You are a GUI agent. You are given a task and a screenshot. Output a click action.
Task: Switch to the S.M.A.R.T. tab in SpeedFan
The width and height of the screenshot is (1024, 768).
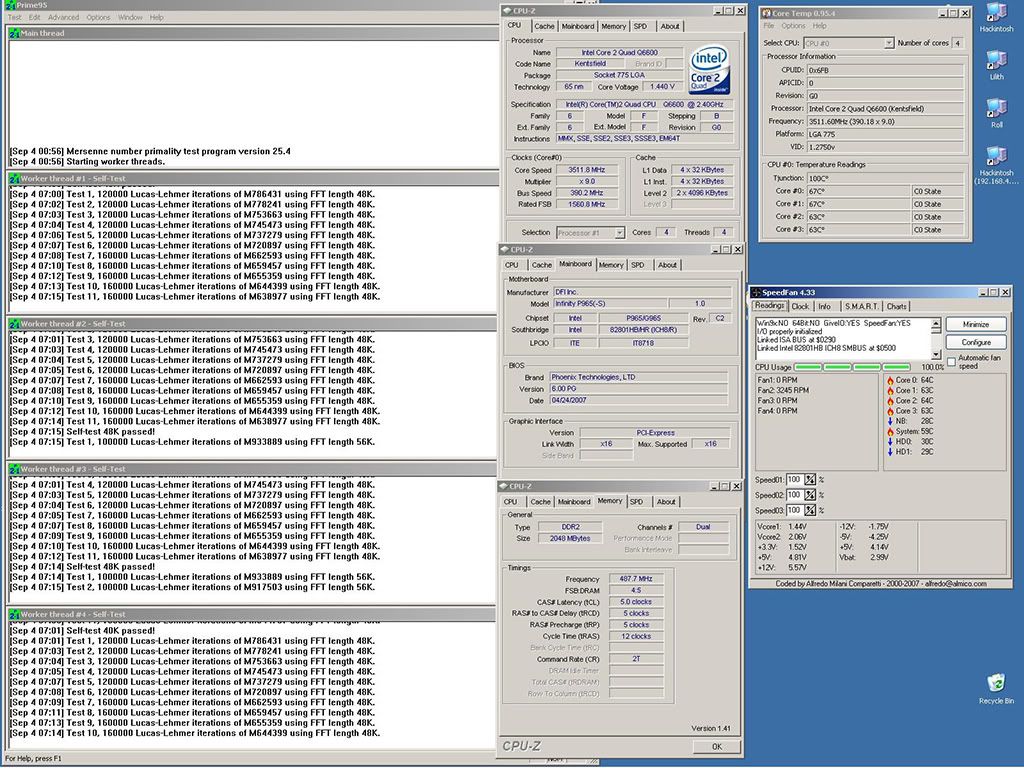coord(861,306)
